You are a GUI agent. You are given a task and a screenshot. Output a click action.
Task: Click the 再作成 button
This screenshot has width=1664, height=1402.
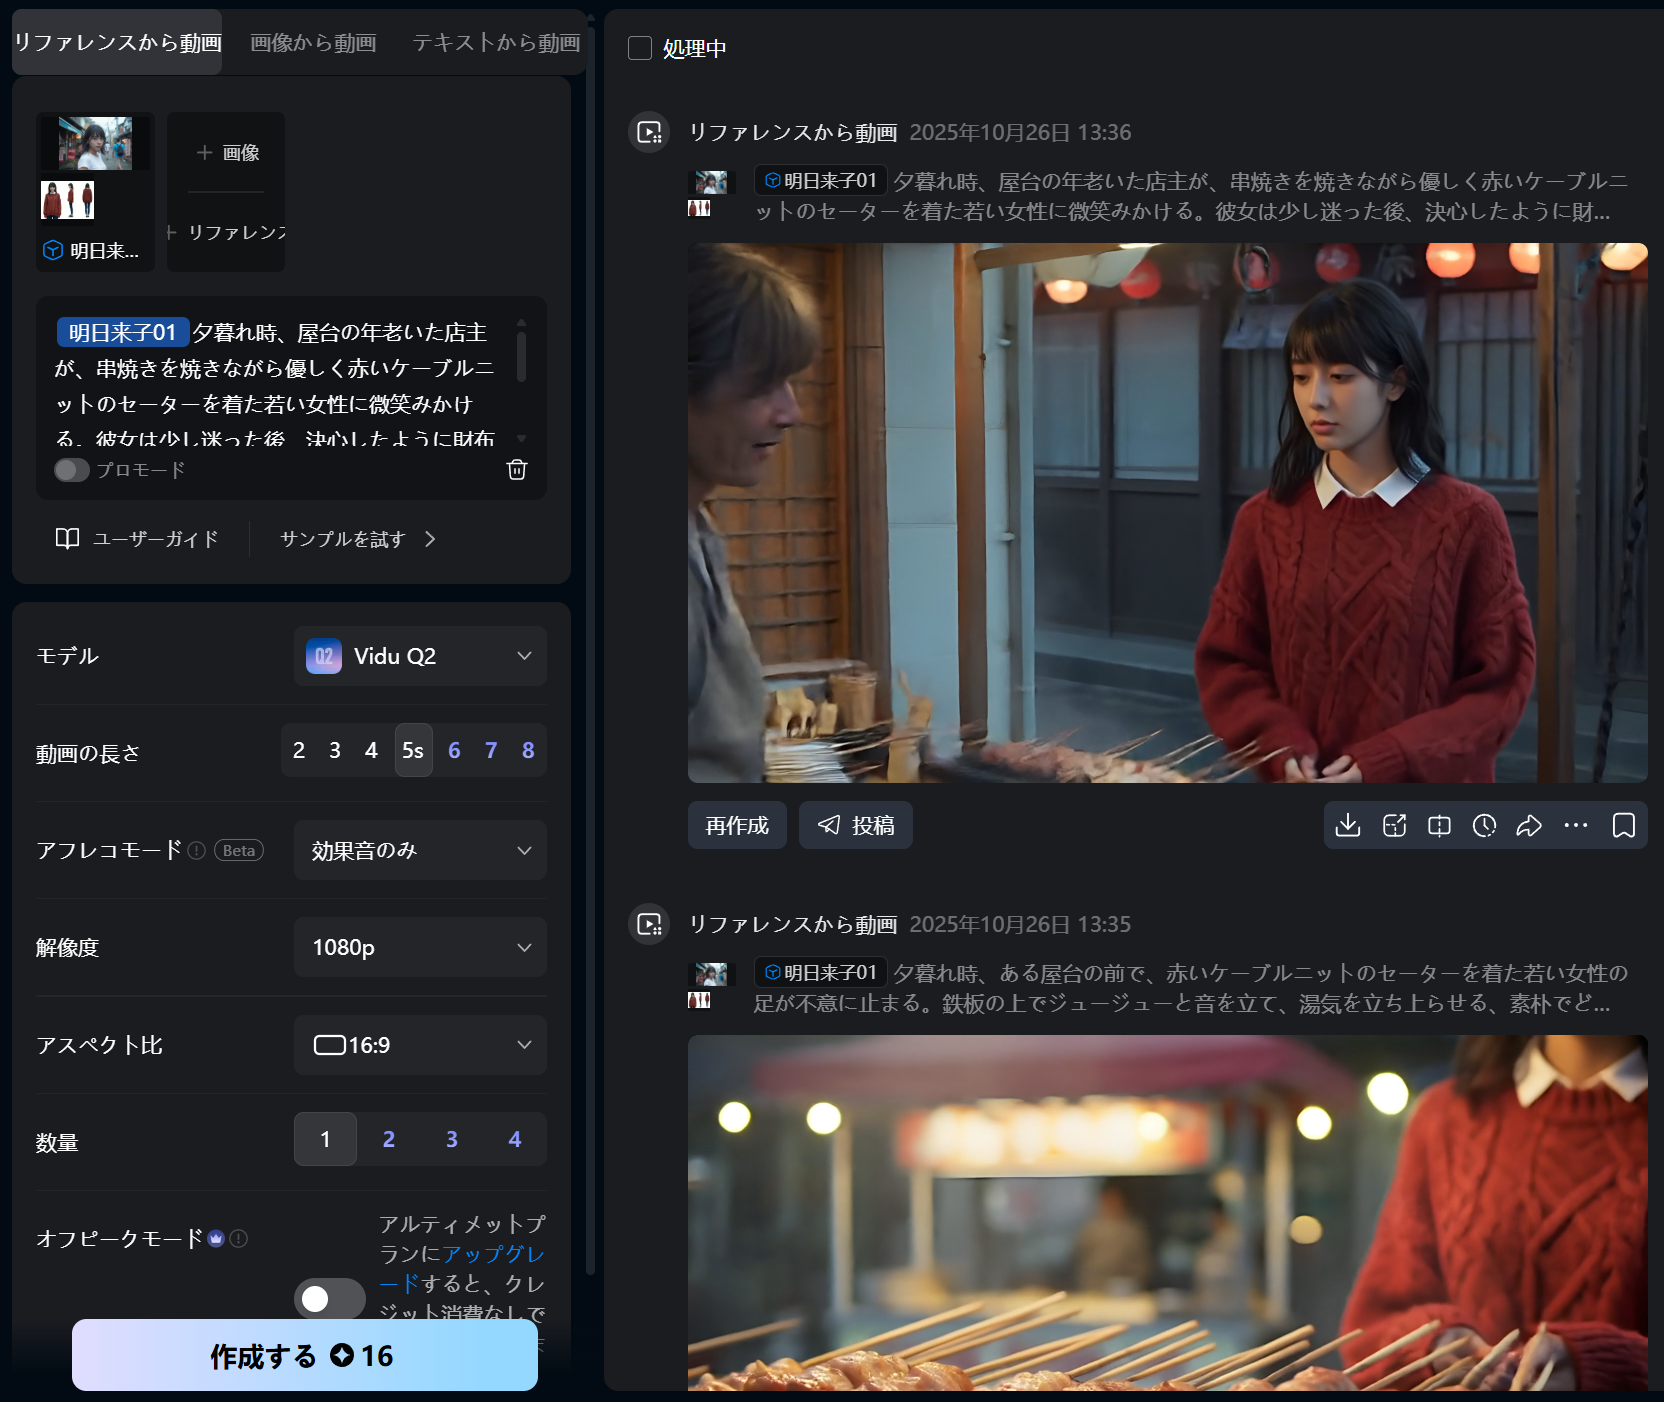737,825
